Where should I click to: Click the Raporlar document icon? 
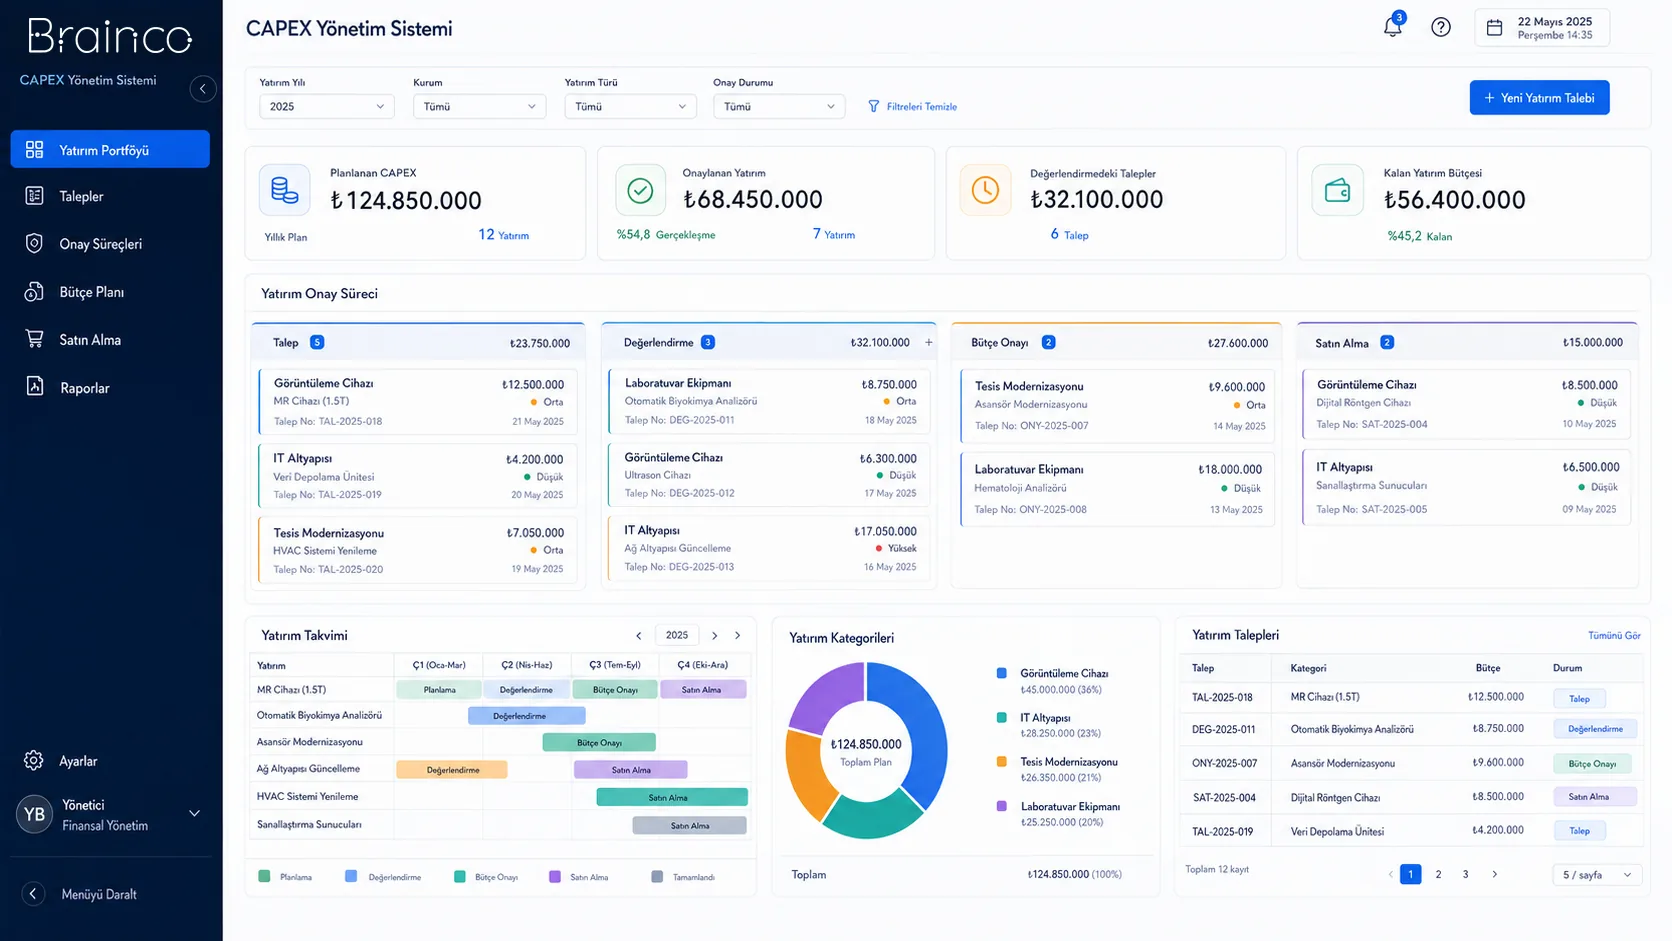tap(34, 387)
